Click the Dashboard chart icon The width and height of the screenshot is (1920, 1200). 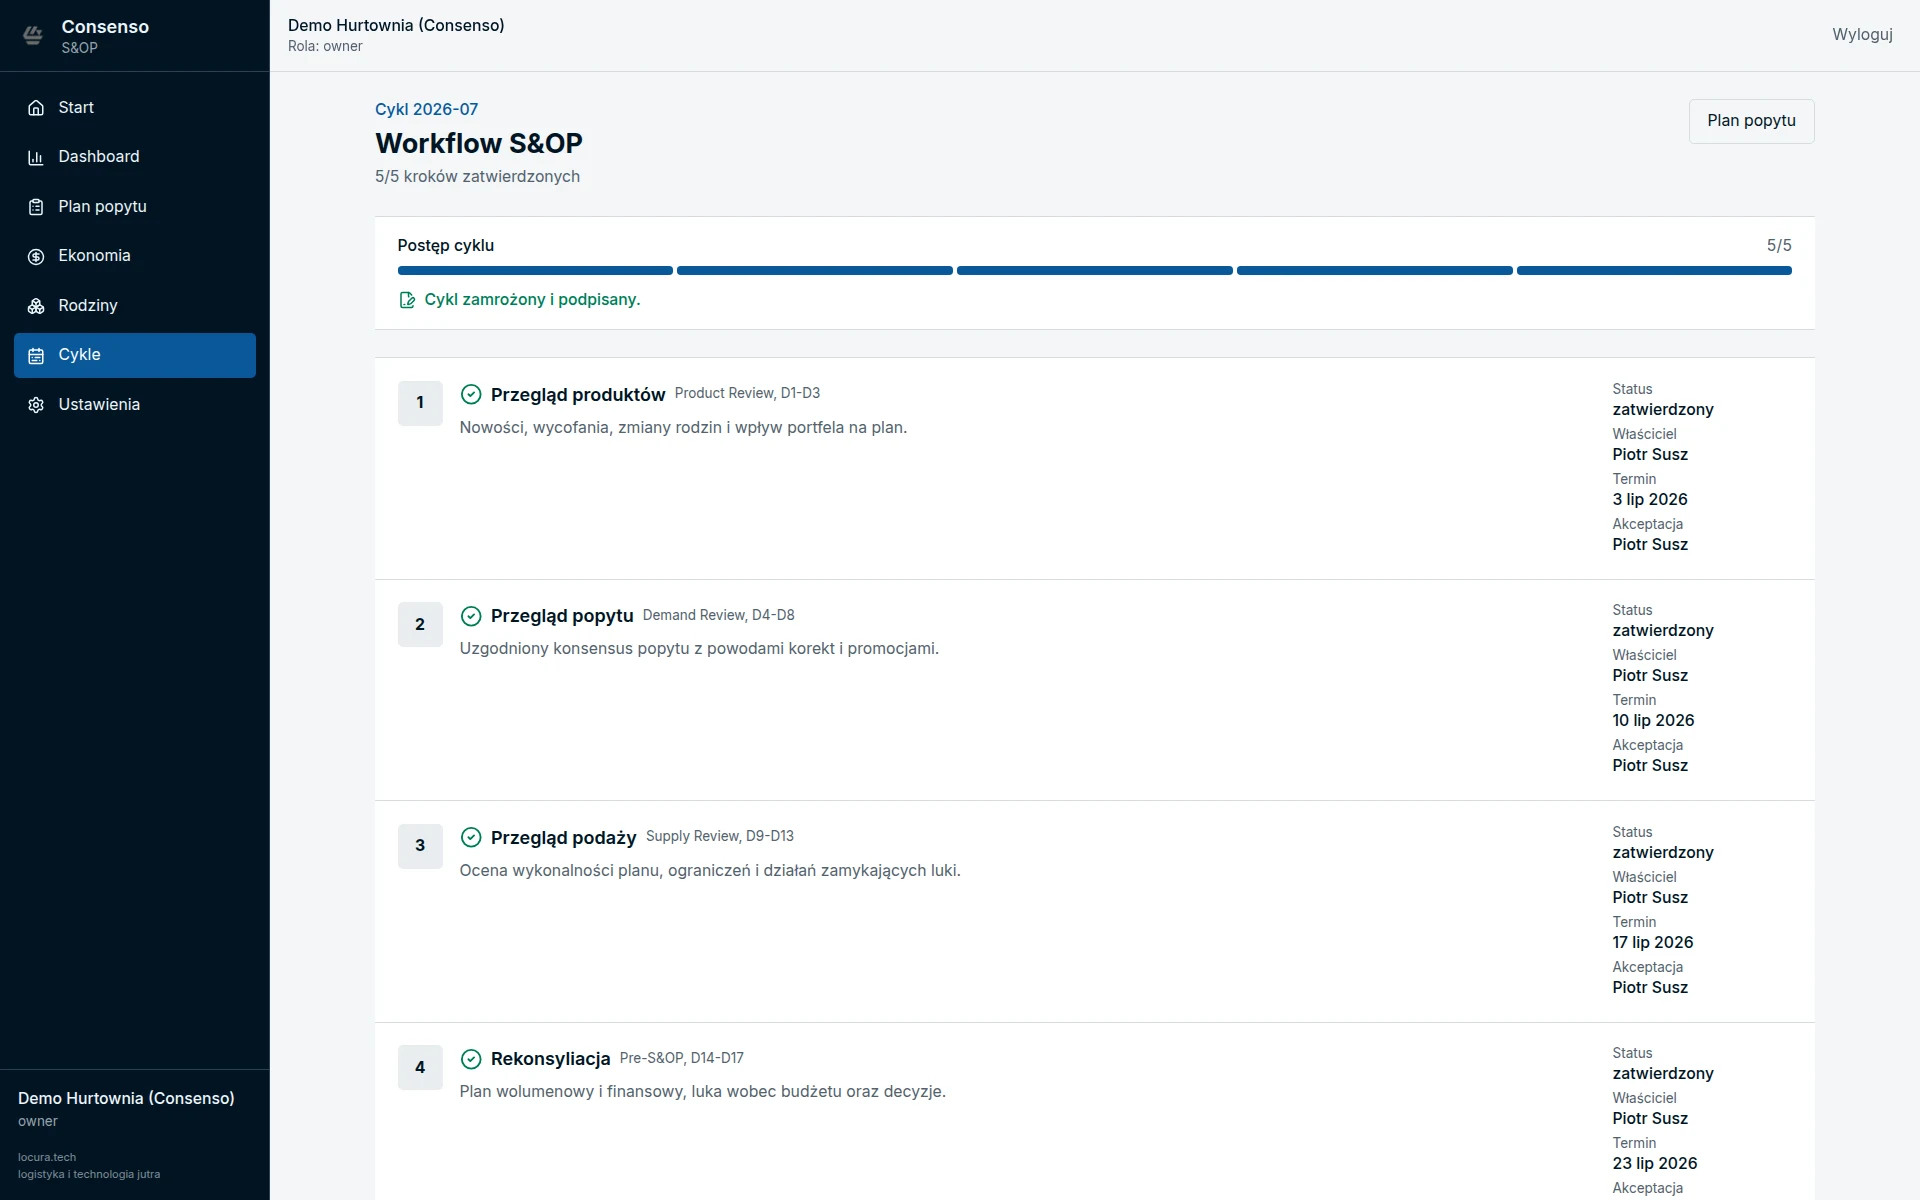(x=36, y=157)
